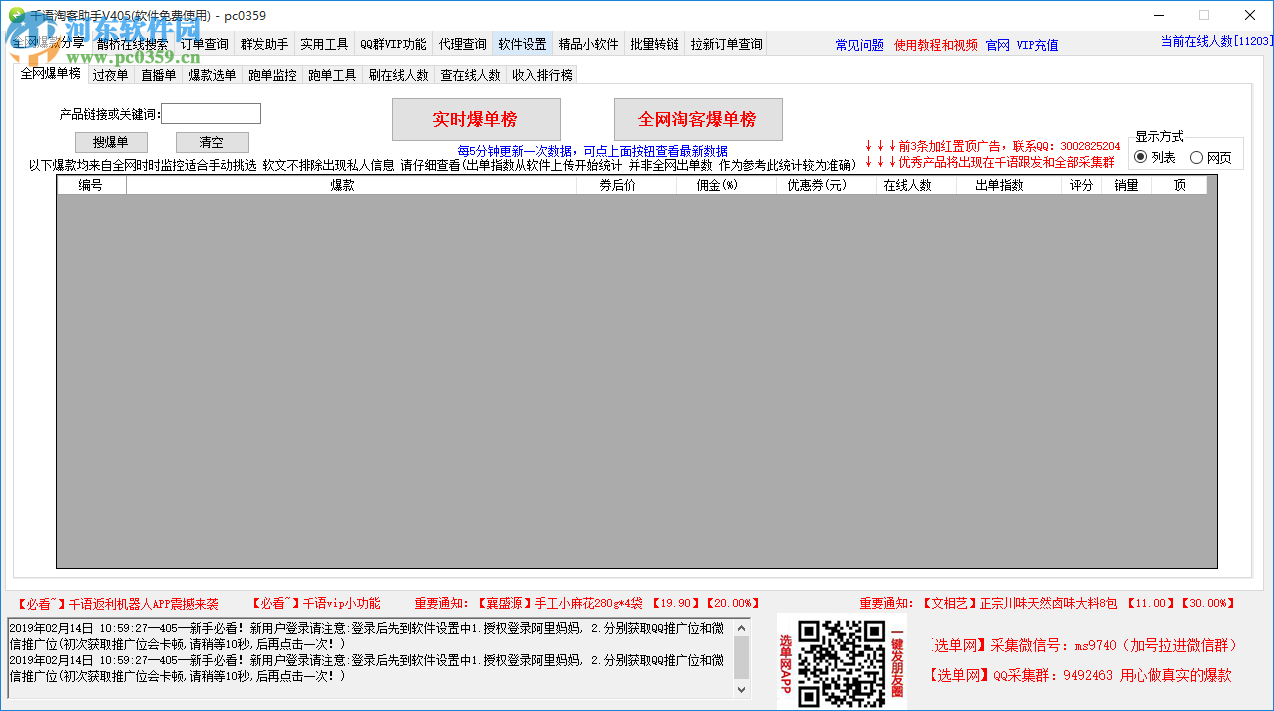Open the 千语返利机器人APP震撼来袭 notice
Screen dimensions: 1274x711
coord(116,604)
